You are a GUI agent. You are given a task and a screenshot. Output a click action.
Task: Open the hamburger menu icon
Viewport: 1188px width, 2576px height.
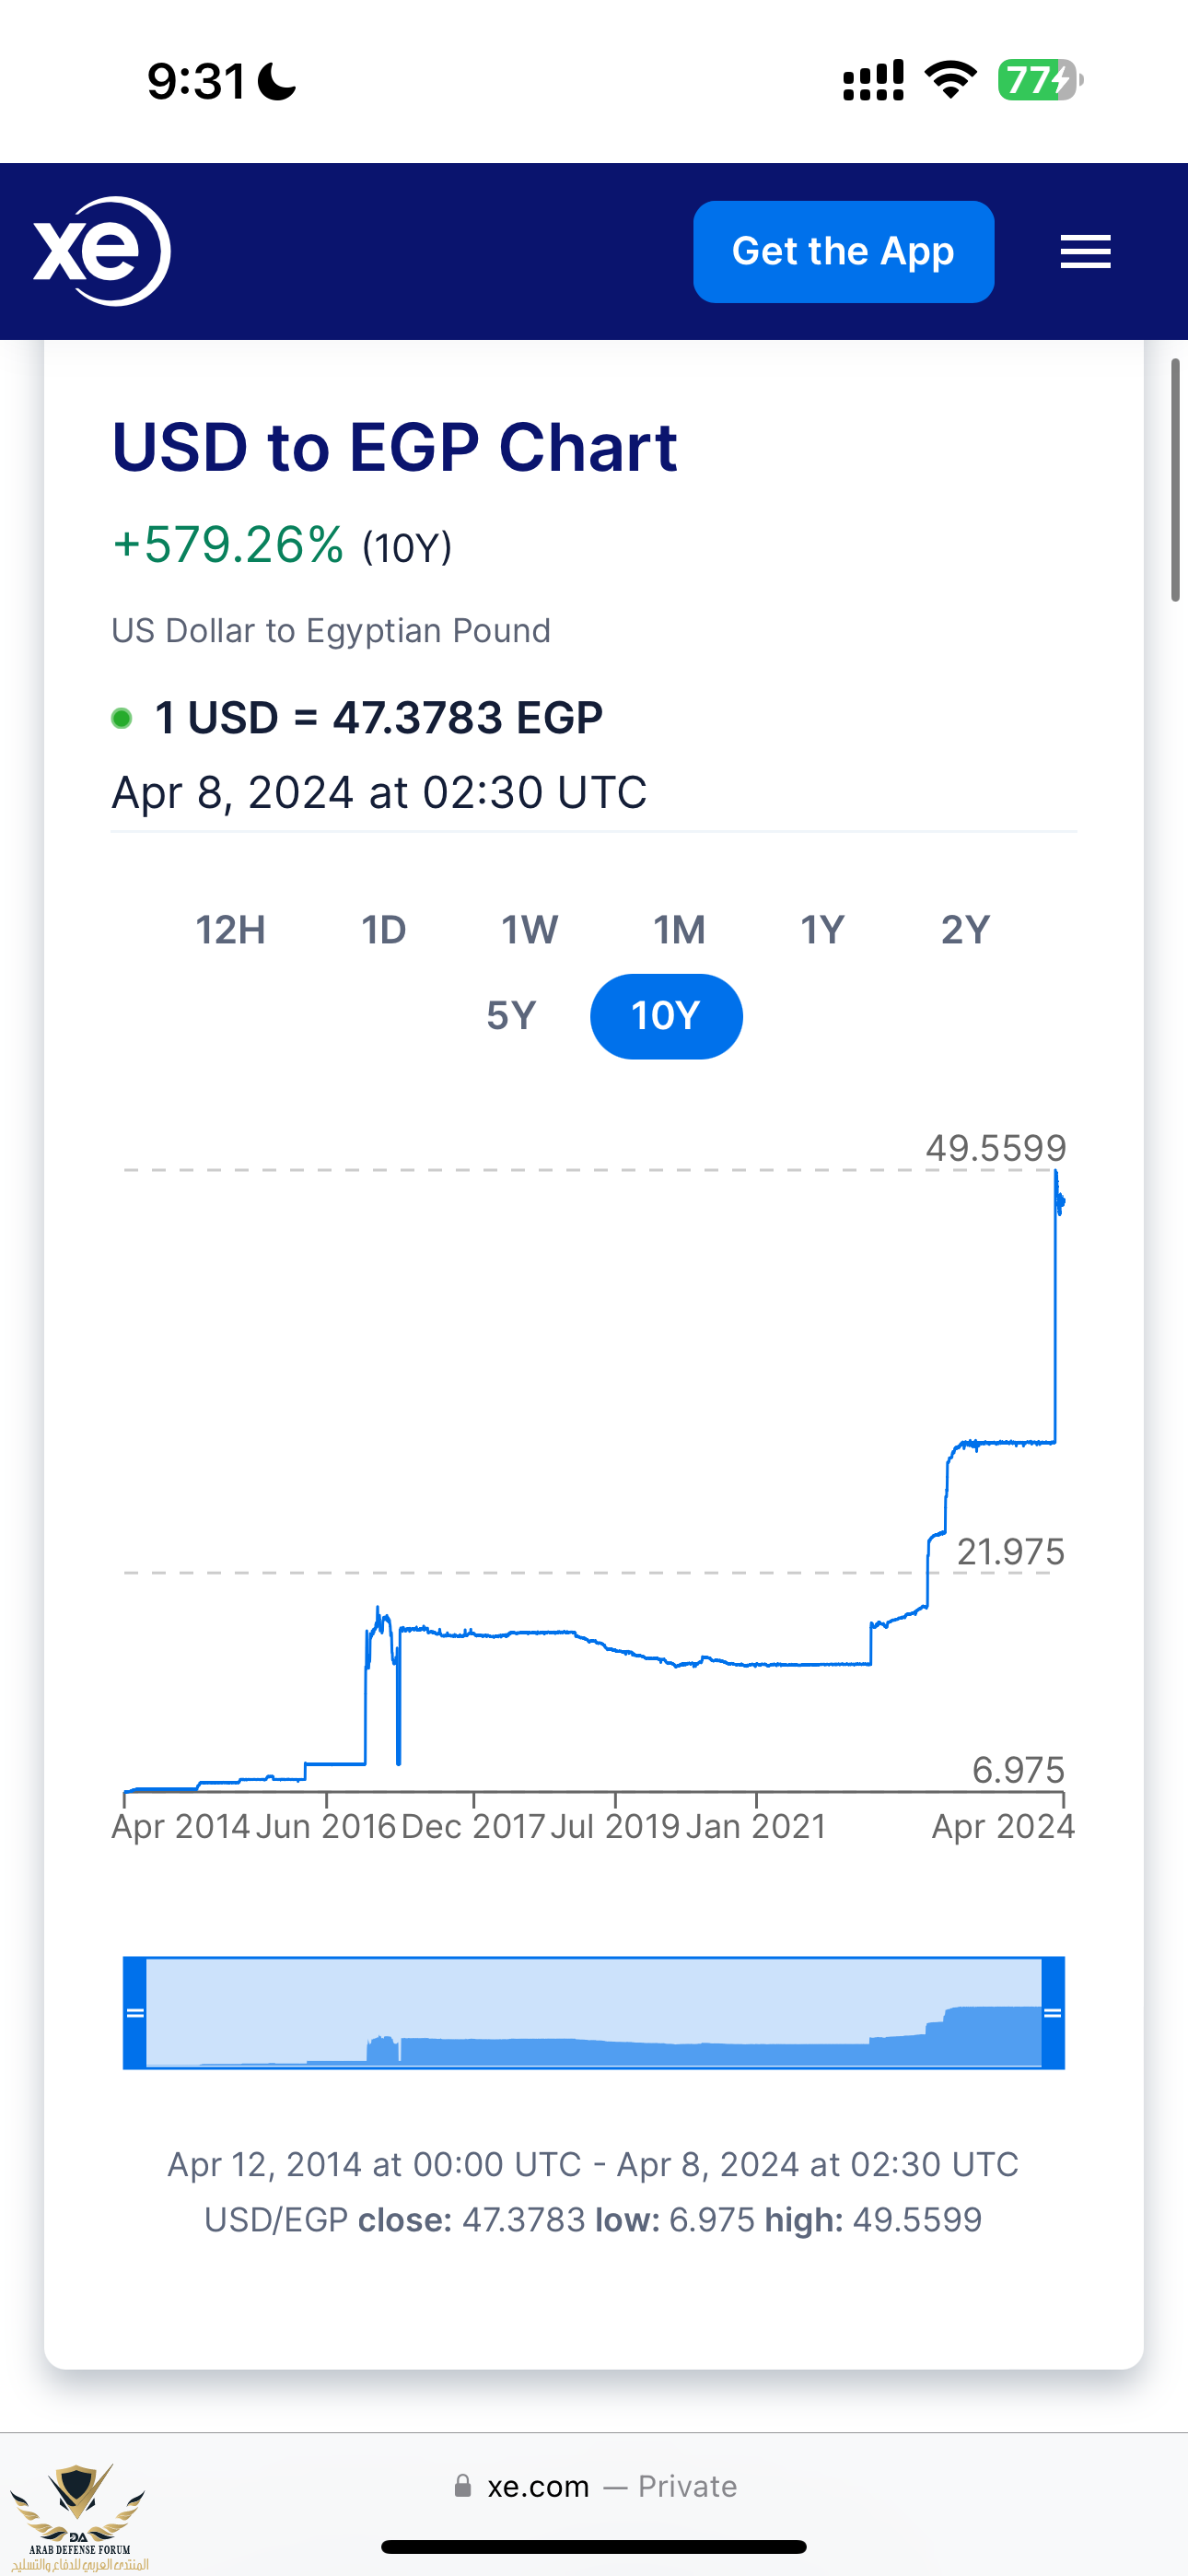click(x=1085, y=252)
